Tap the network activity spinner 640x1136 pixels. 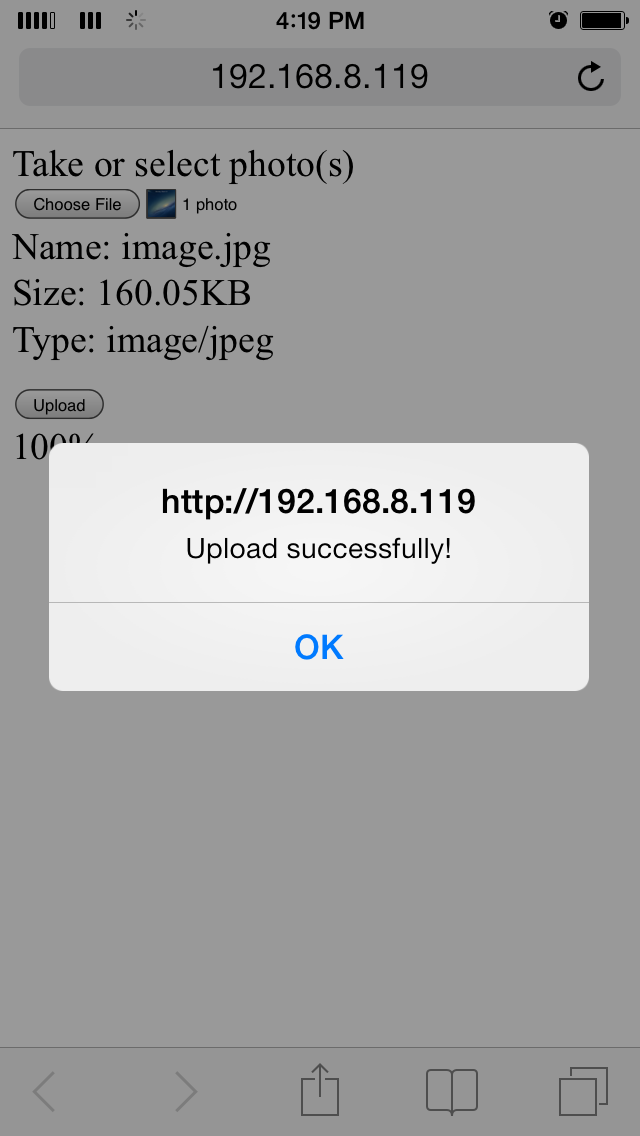(136, 20)
